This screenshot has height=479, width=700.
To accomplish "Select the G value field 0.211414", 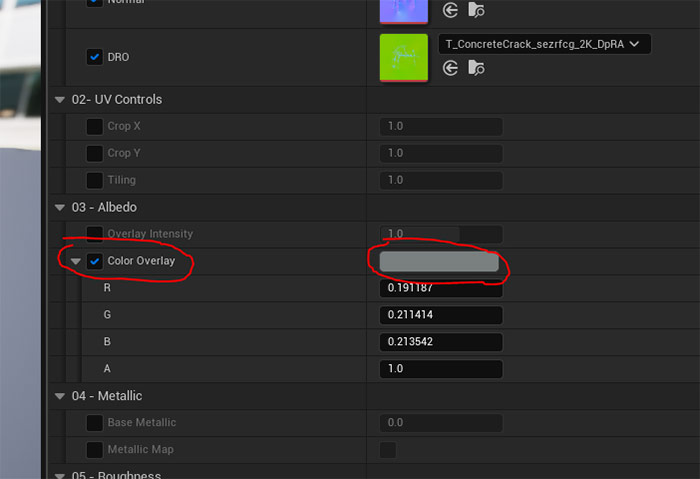I will point(440,315).
